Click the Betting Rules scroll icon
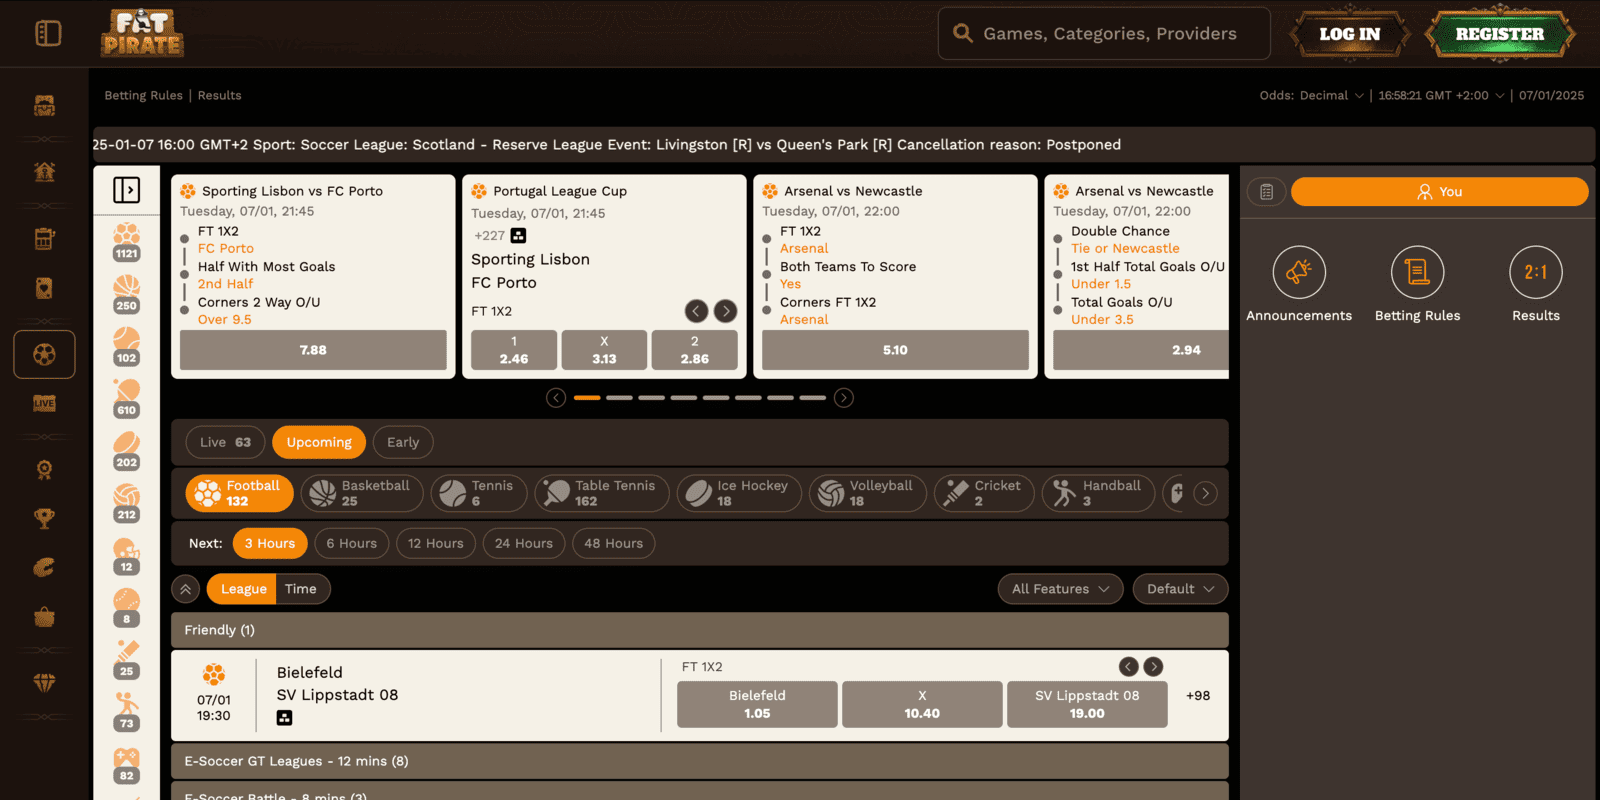 [x=1417, y=272]
